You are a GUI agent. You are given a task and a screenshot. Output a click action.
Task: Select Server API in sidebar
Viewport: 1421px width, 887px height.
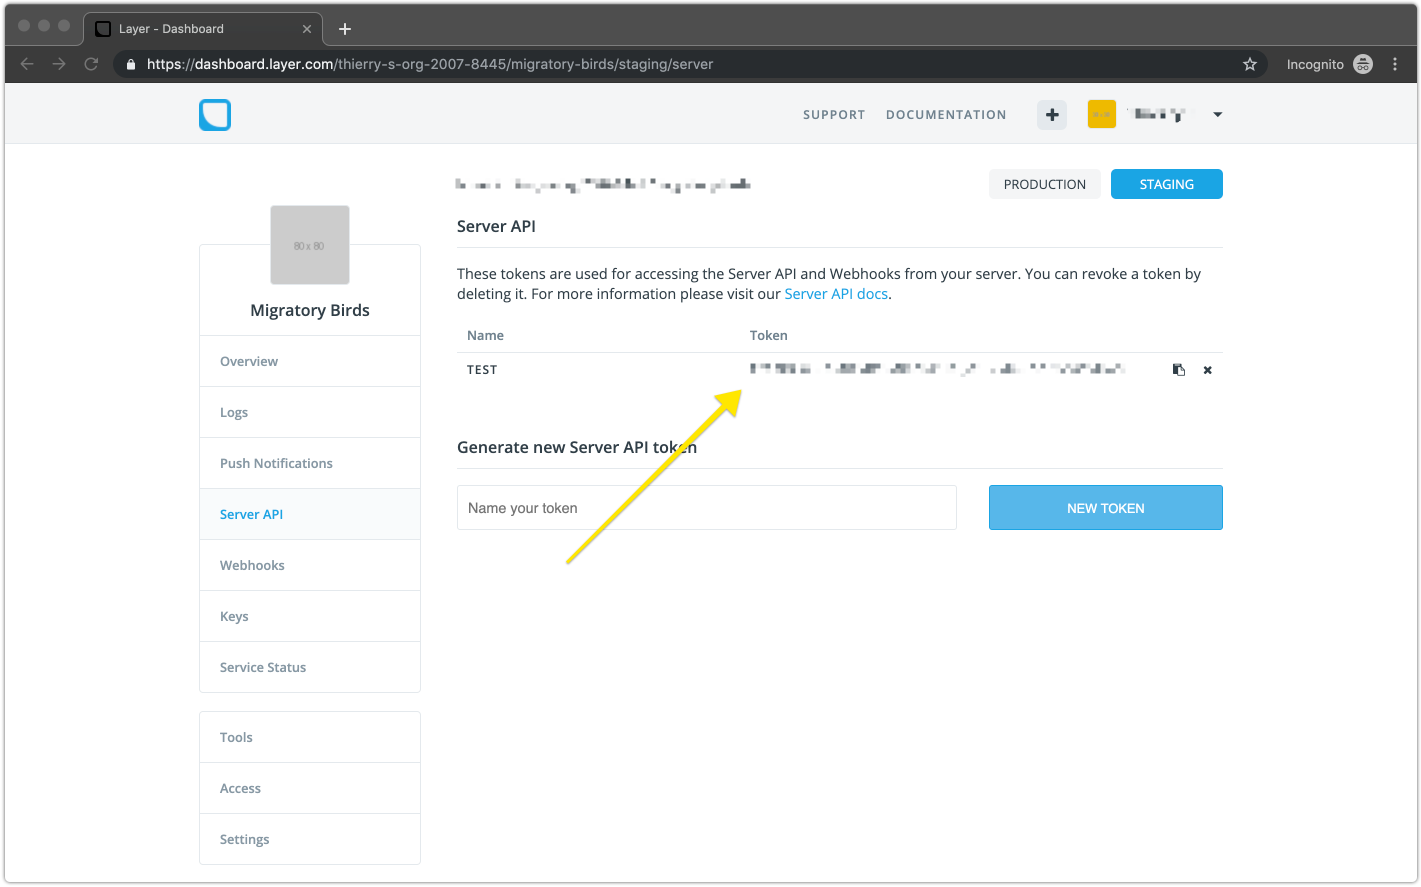(310, 514)
